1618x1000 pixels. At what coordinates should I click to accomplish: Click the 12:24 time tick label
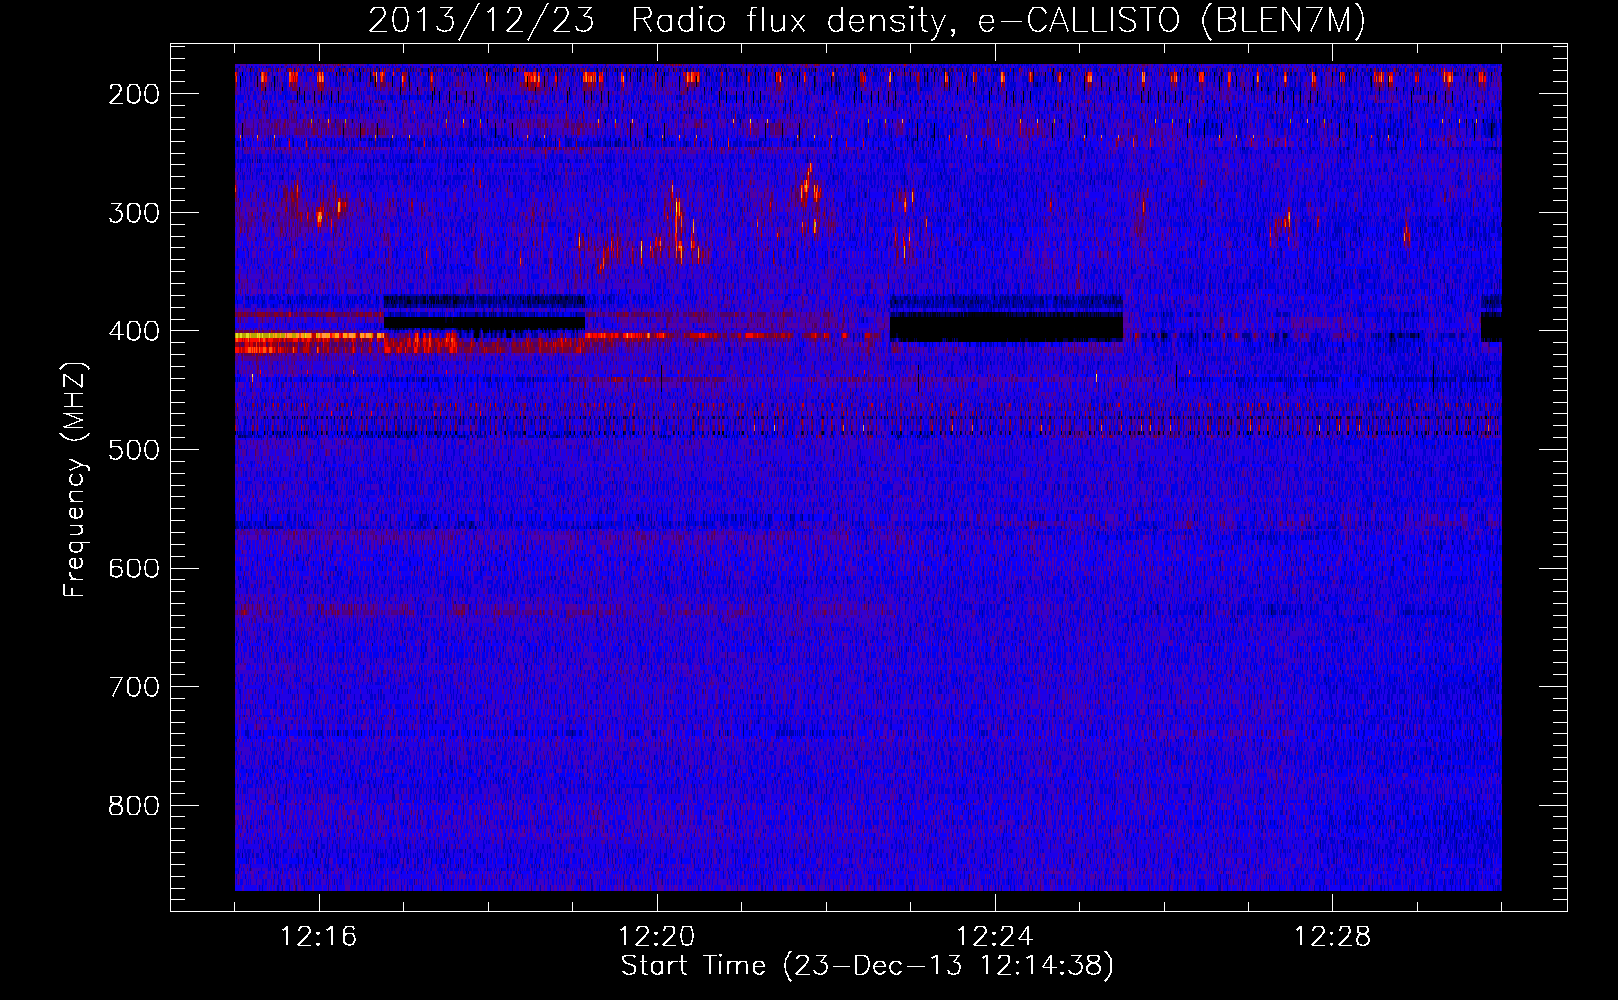(995, 937)
